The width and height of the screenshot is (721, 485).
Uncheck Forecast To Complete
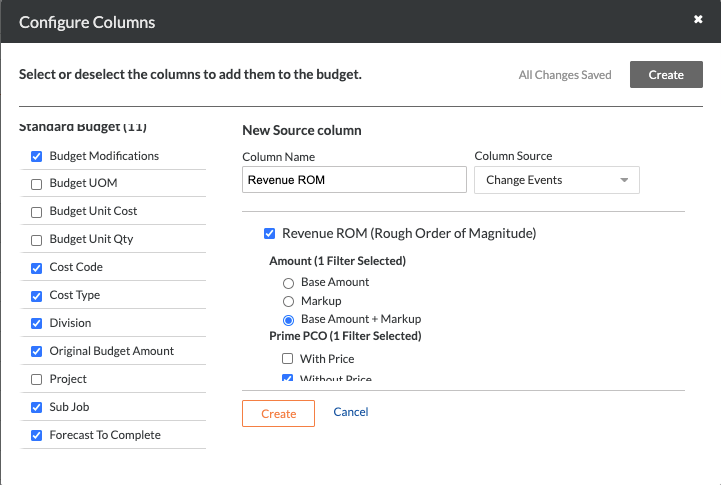pyautogui.click(x=37, y=436)
